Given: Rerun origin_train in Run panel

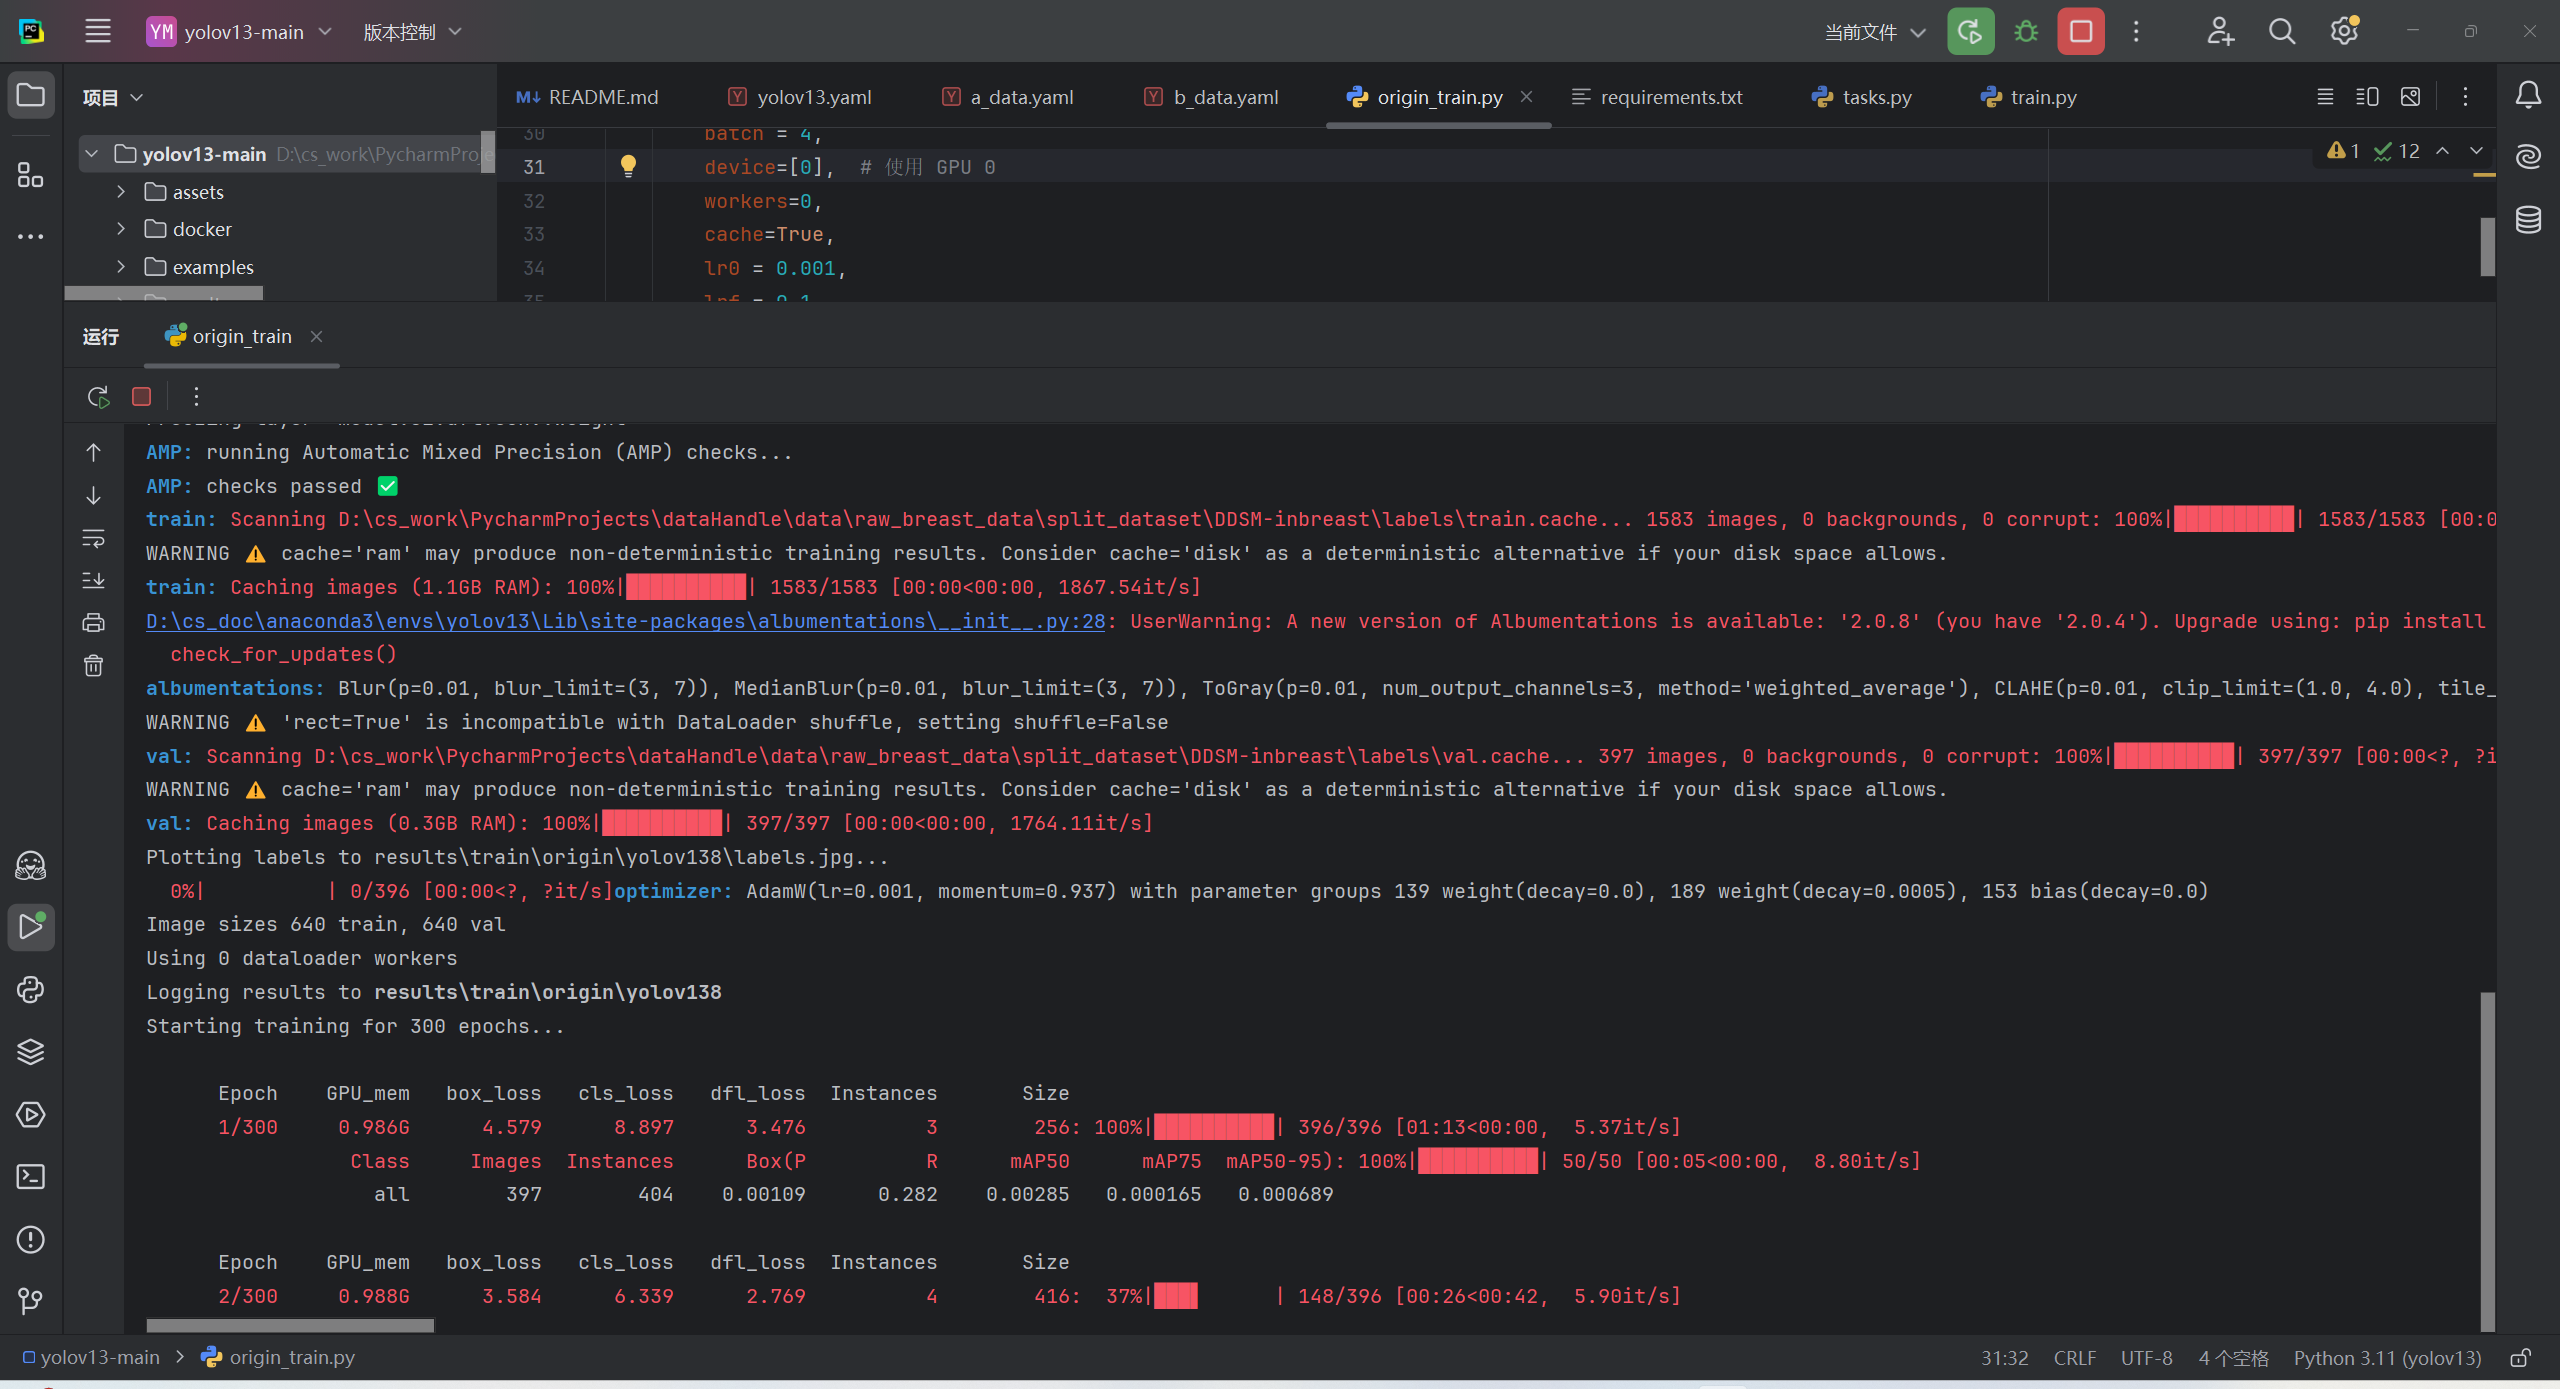Looking at the screenshot, I should click(x=97, y=397).
